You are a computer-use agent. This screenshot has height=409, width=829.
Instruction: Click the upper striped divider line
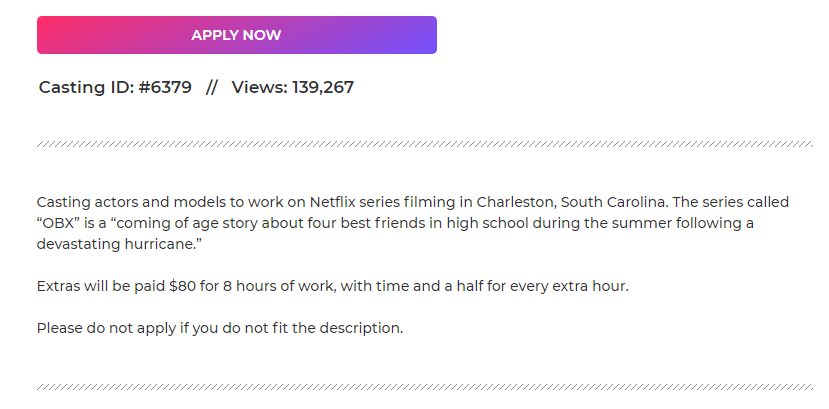click(424, 144)
